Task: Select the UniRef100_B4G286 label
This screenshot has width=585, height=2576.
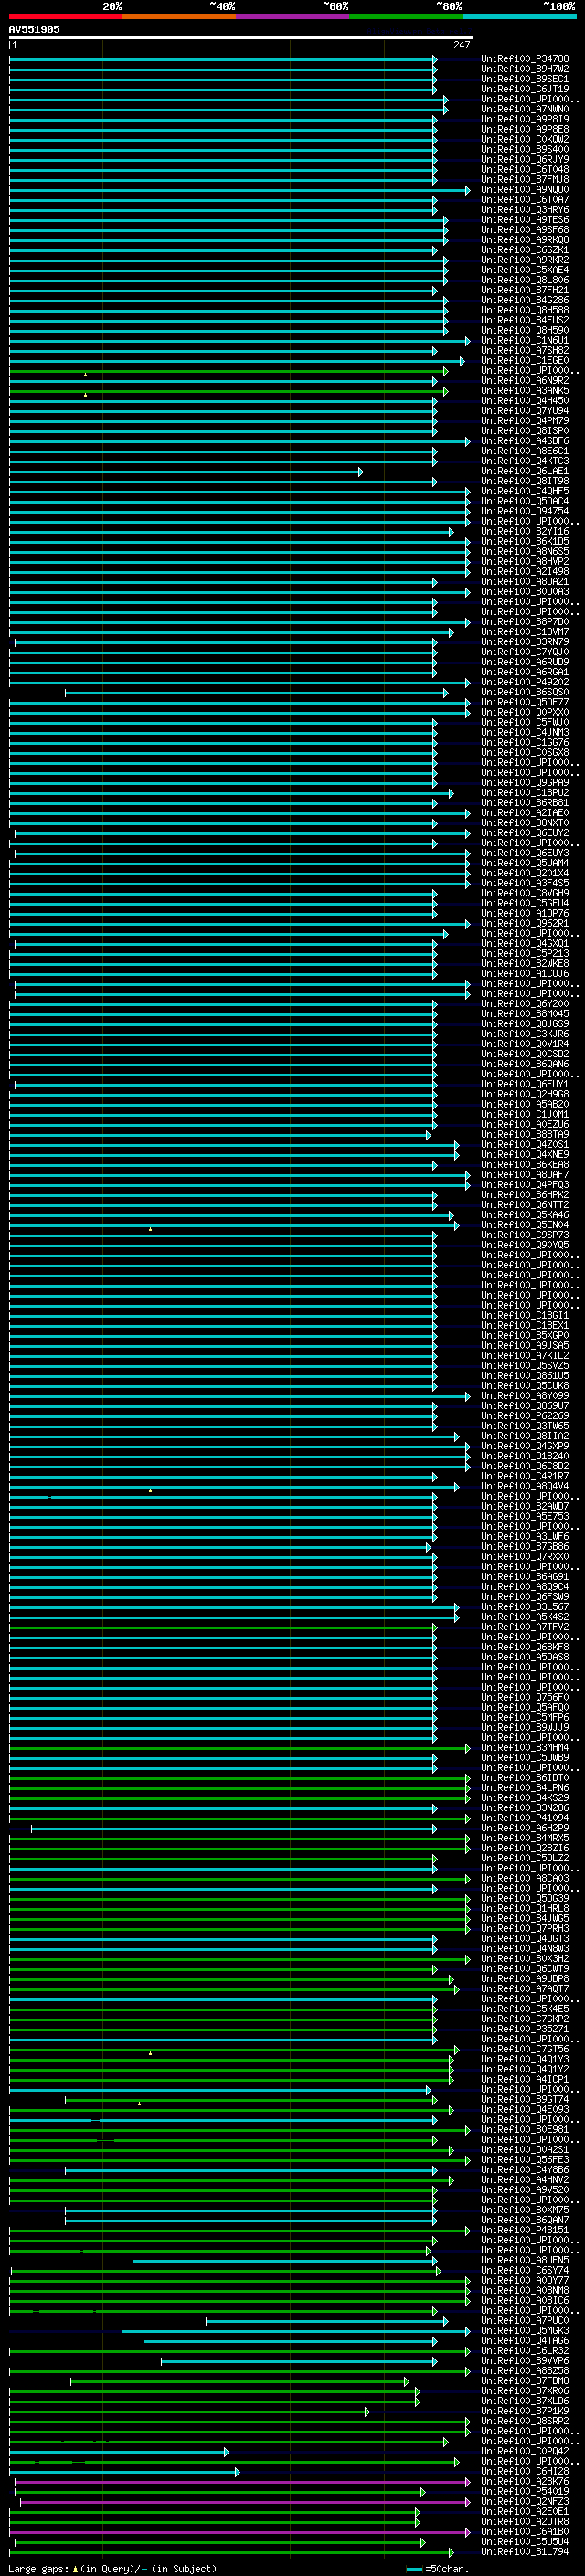Action: 525,300
